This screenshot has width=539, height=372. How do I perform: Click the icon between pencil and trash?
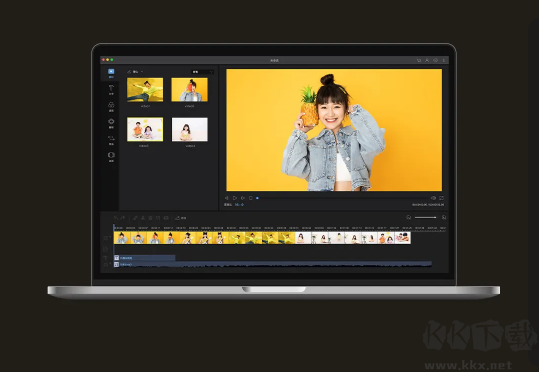click(x=143, y=218)
